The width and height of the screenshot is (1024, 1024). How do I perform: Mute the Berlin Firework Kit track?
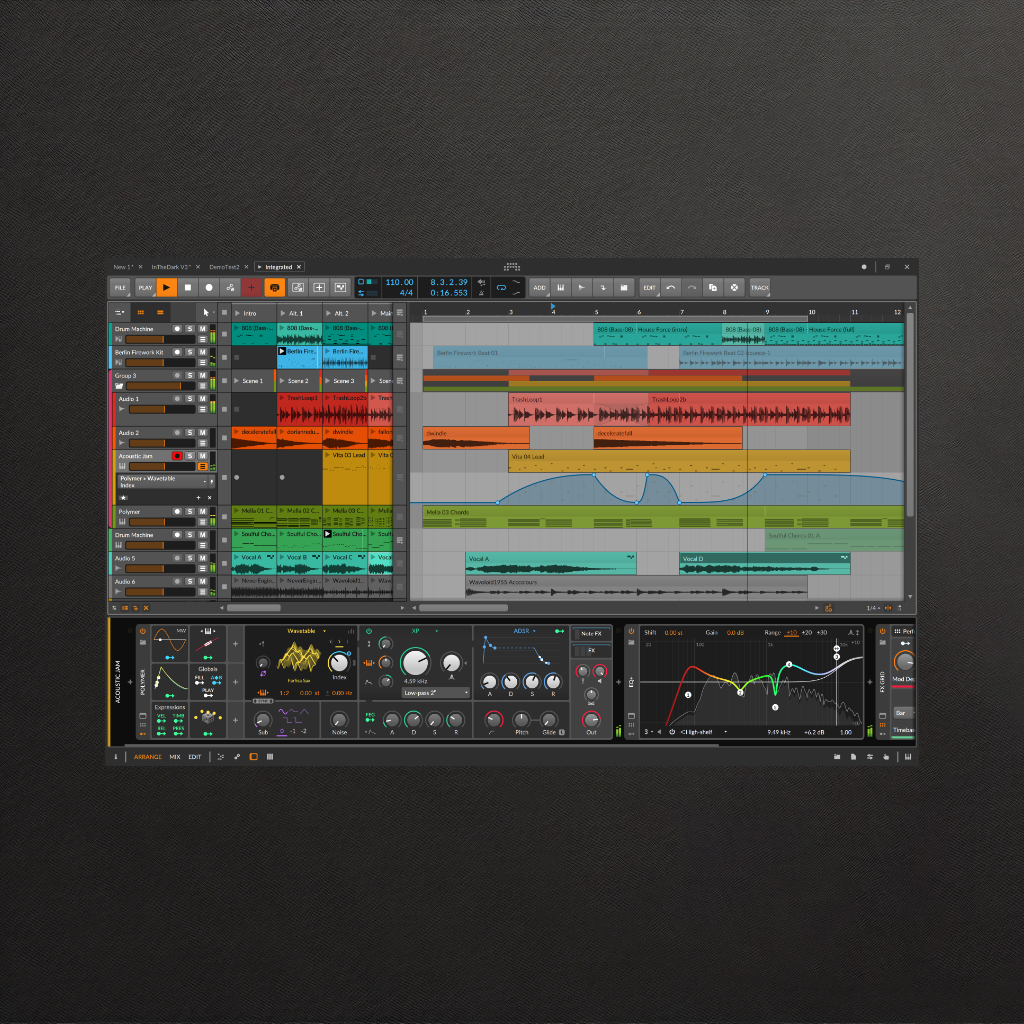tap(202, 352)
